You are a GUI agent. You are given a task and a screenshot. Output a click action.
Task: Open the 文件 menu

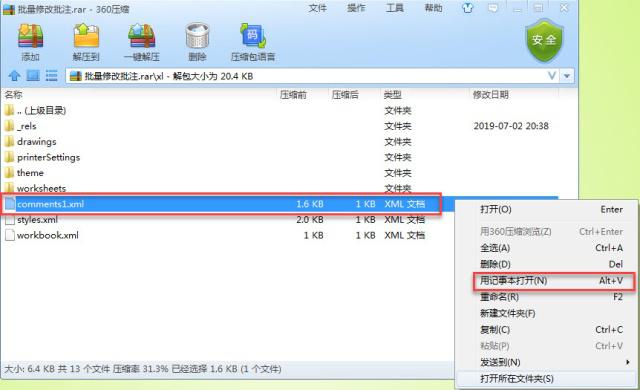coord(317,8)
